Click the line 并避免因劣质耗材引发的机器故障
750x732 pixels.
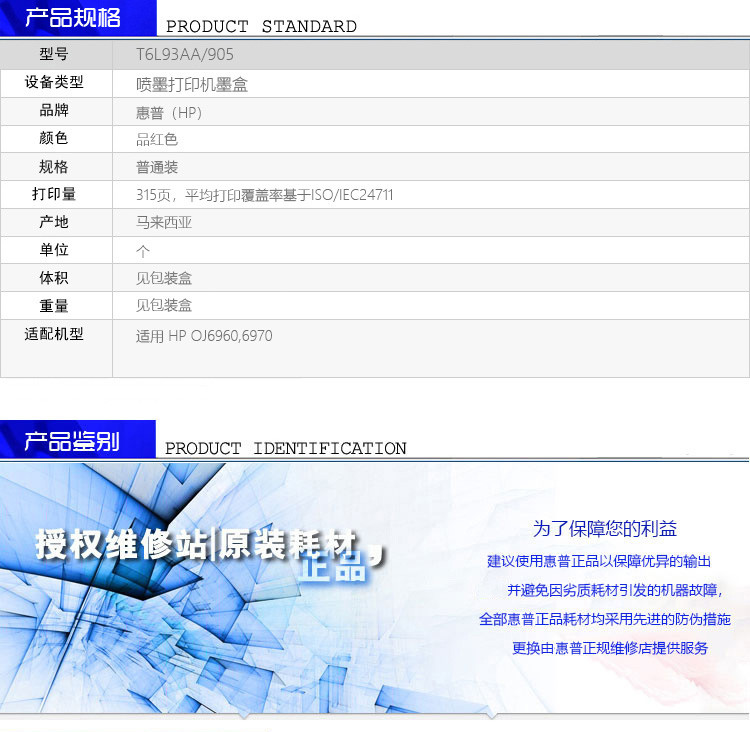pos(615,590)
